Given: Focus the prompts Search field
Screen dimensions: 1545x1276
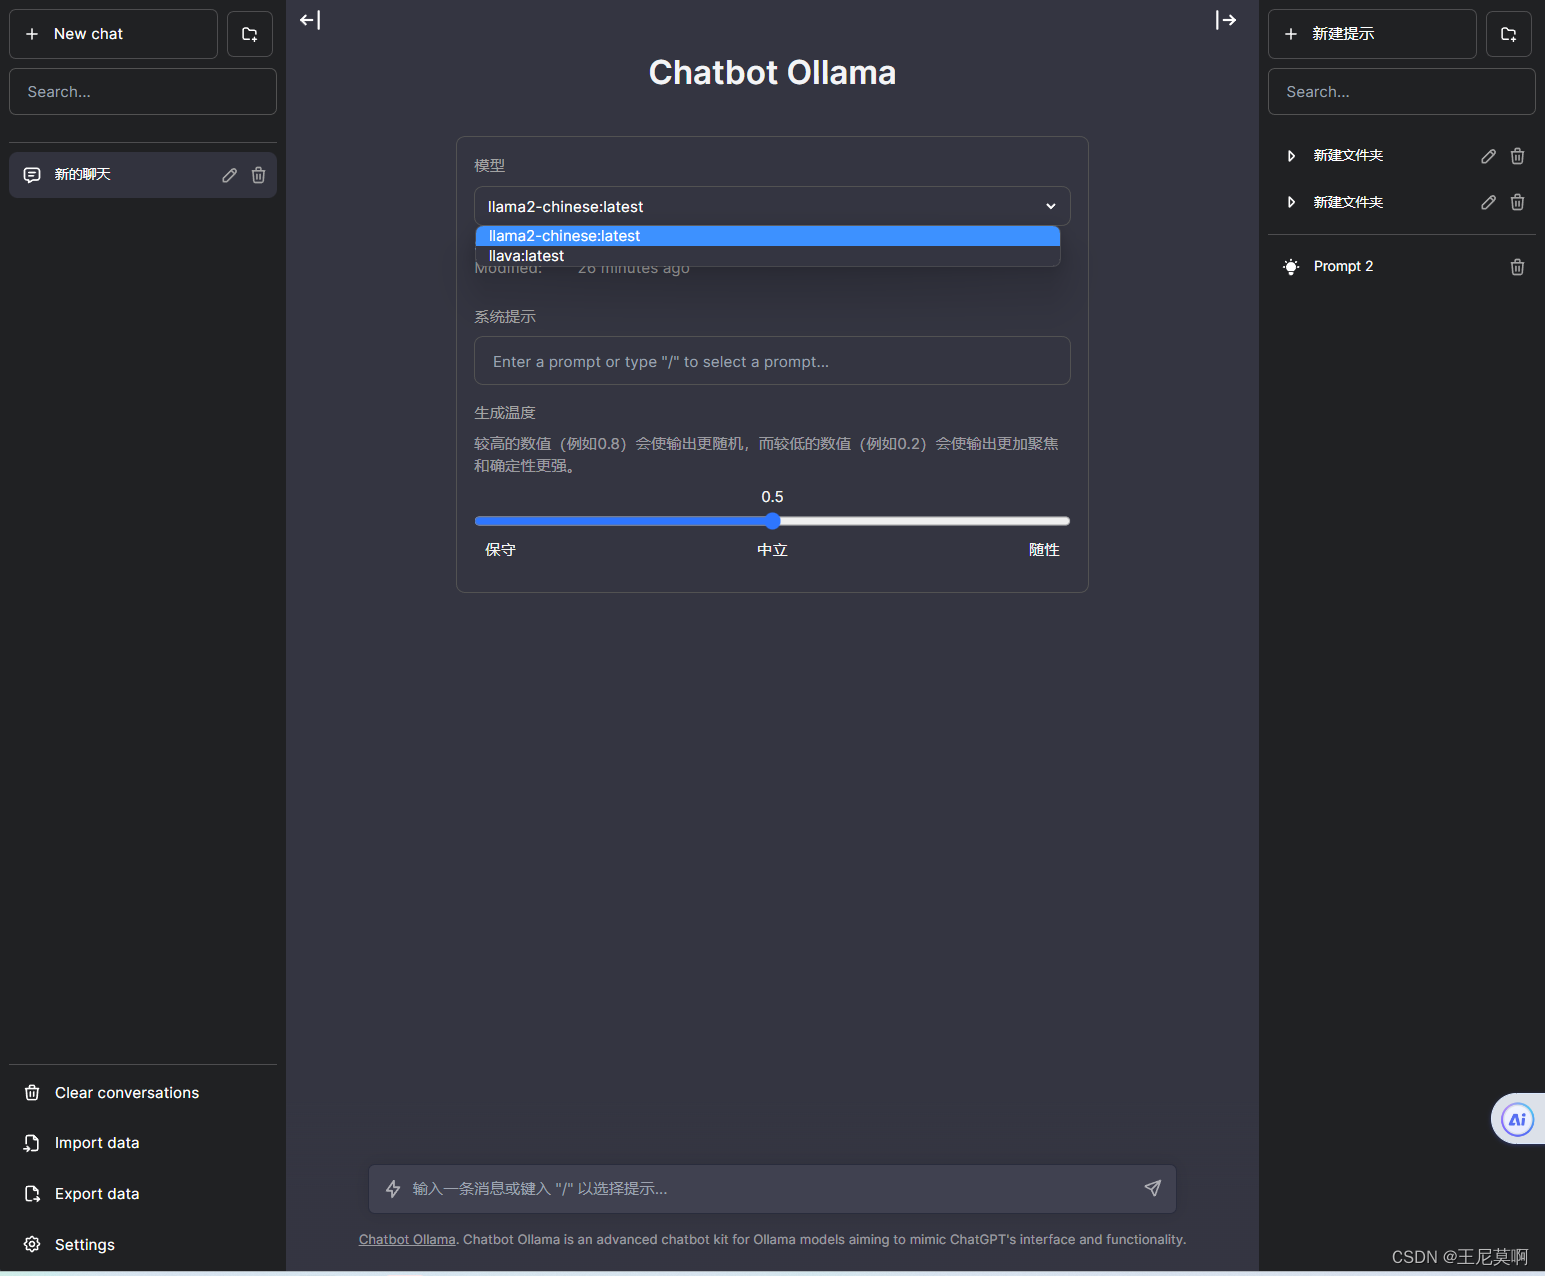Looking at the screenshot, I should coord(1402,92).
